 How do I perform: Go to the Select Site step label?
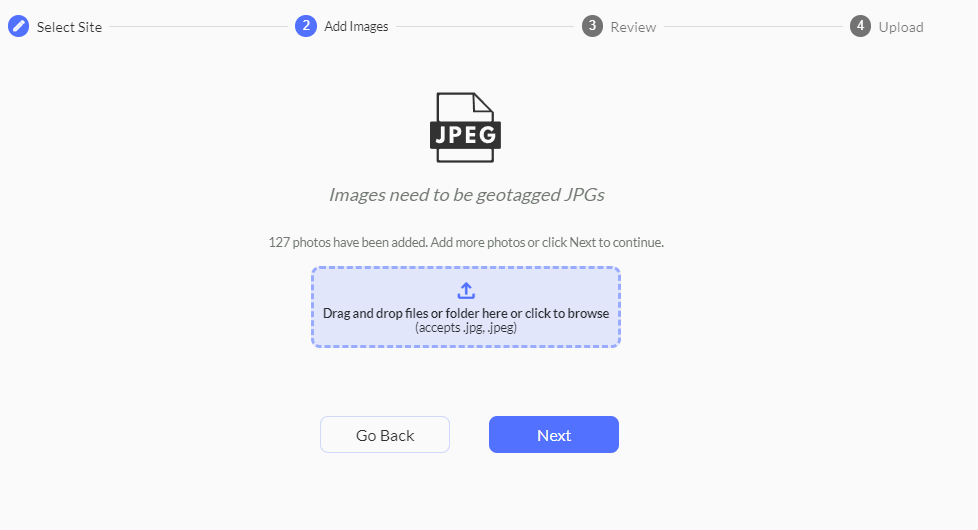tap(69, 27)
